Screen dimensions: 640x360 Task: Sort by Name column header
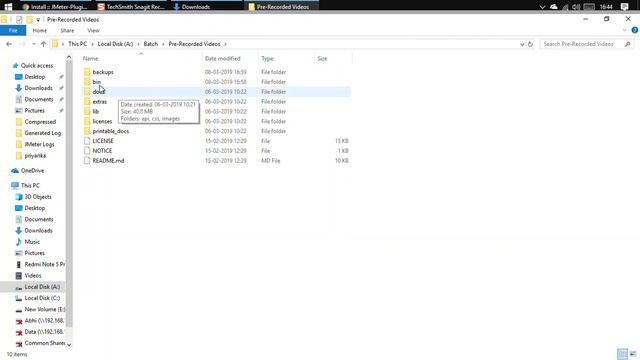141,58
